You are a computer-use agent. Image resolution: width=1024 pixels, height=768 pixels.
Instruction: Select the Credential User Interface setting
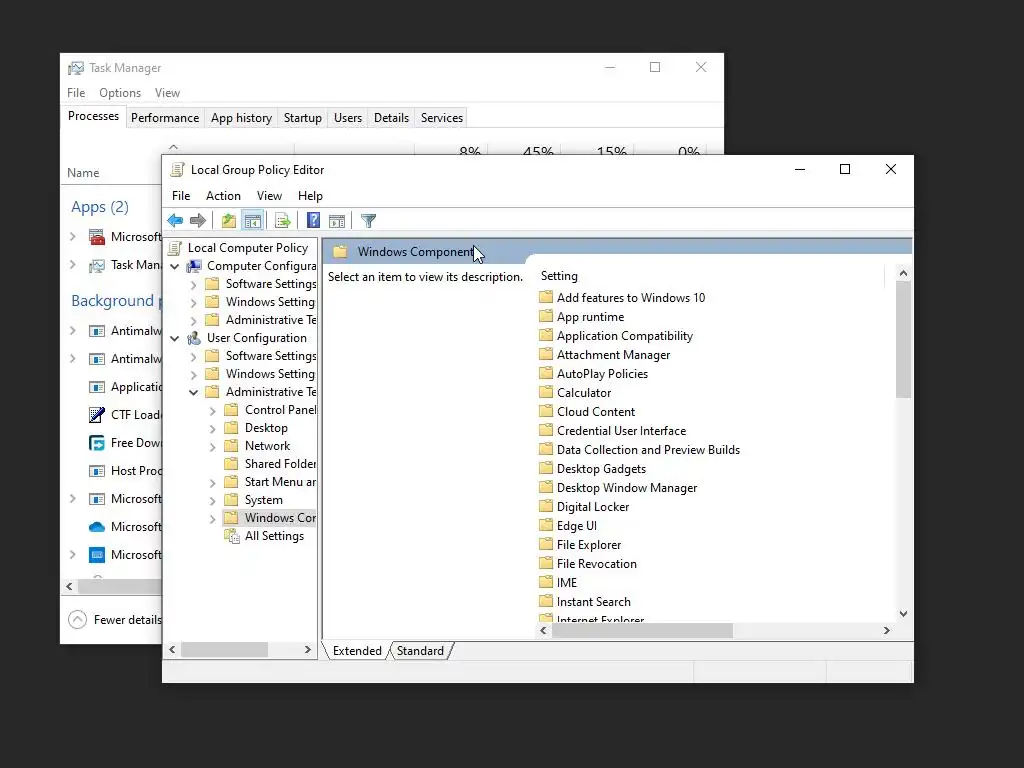pyautogui.click(x=613, y=430)
